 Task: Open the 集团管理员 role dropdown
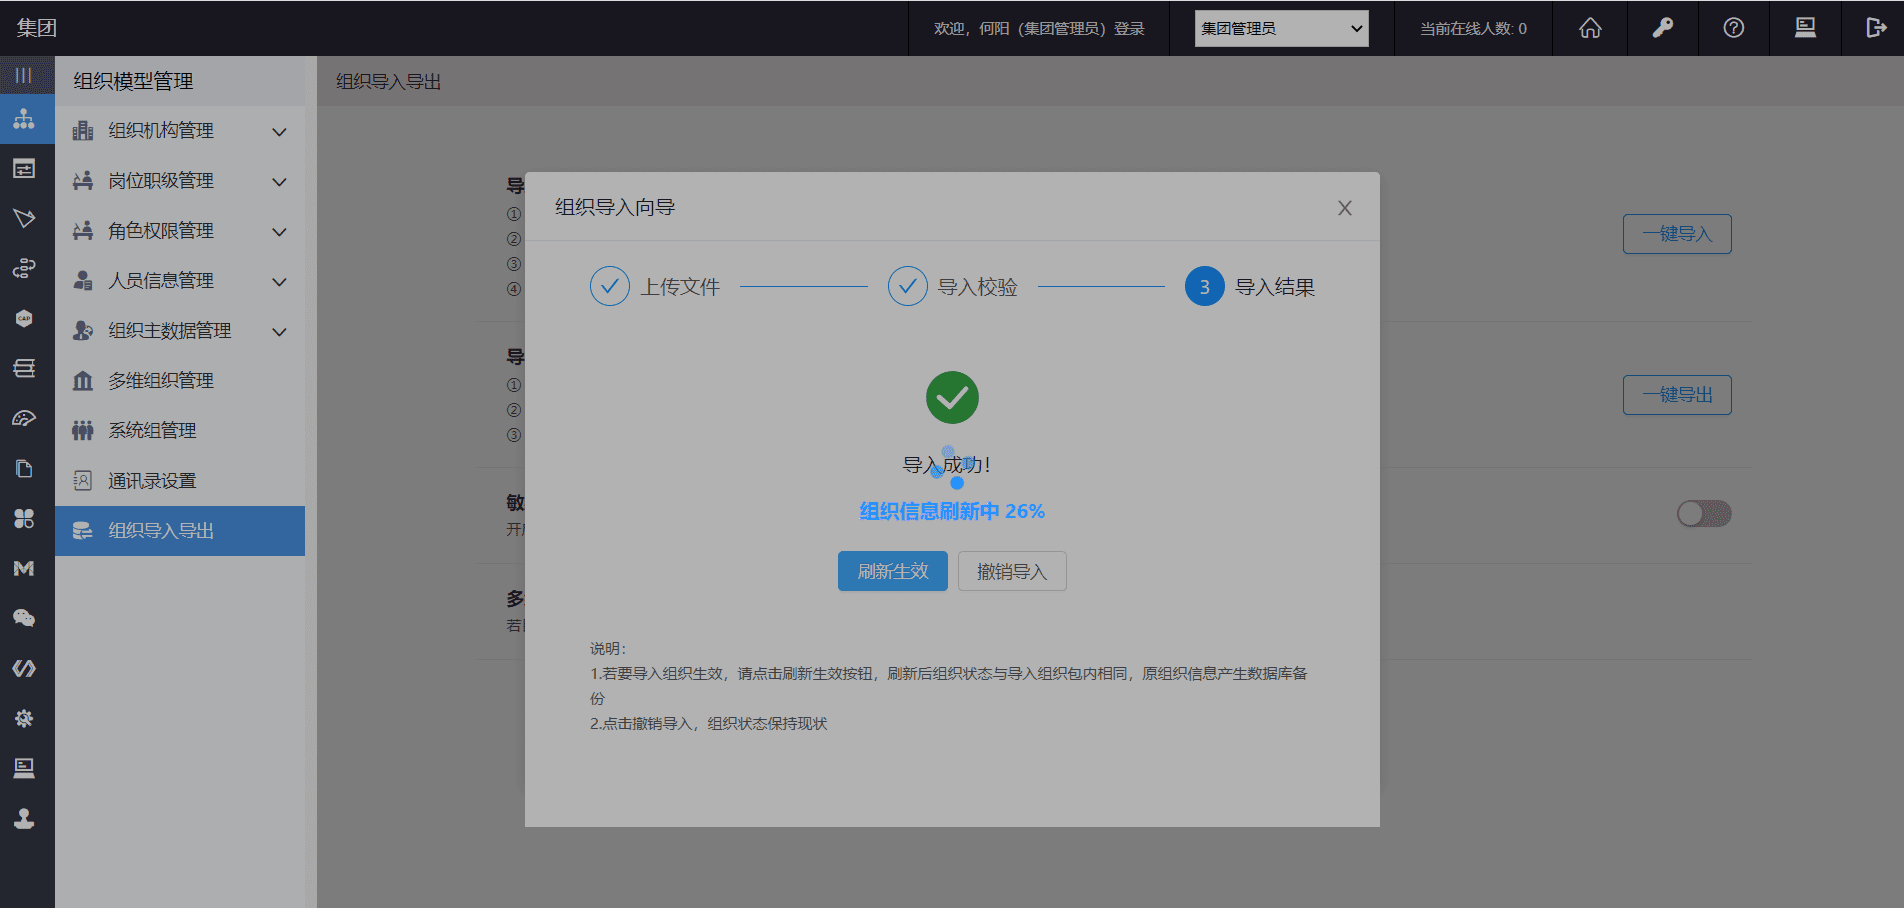point(1282,29)
